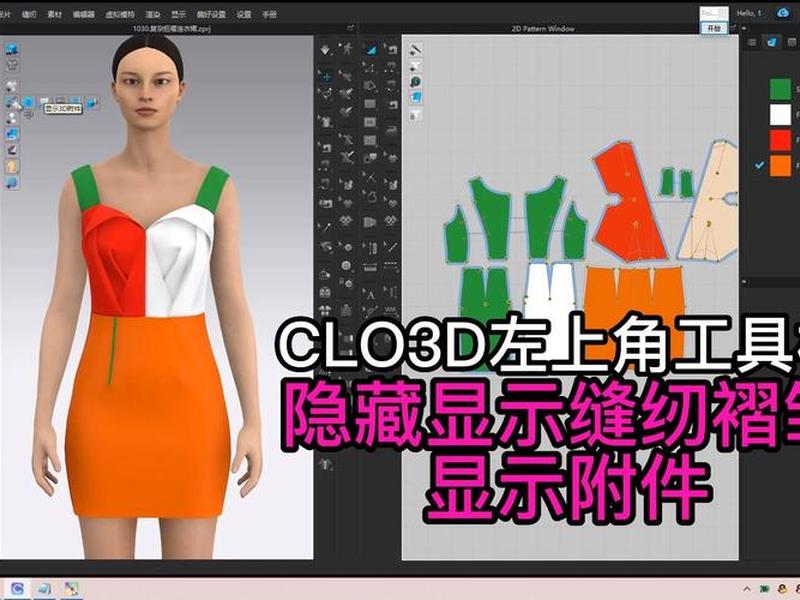Click the blue garment rendering icon in 3D side toolbar
The width and height of the screenshot is (800, 600).
(x=12, y=135)
